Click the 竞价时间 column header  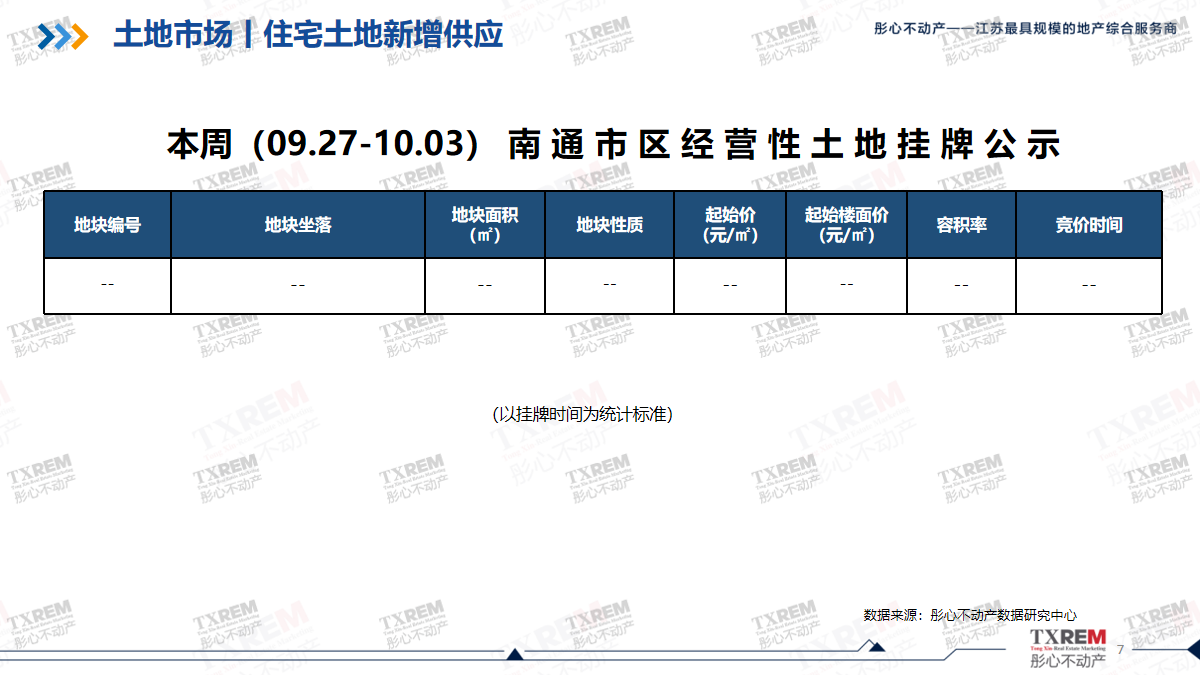(x=1089, y=225)
